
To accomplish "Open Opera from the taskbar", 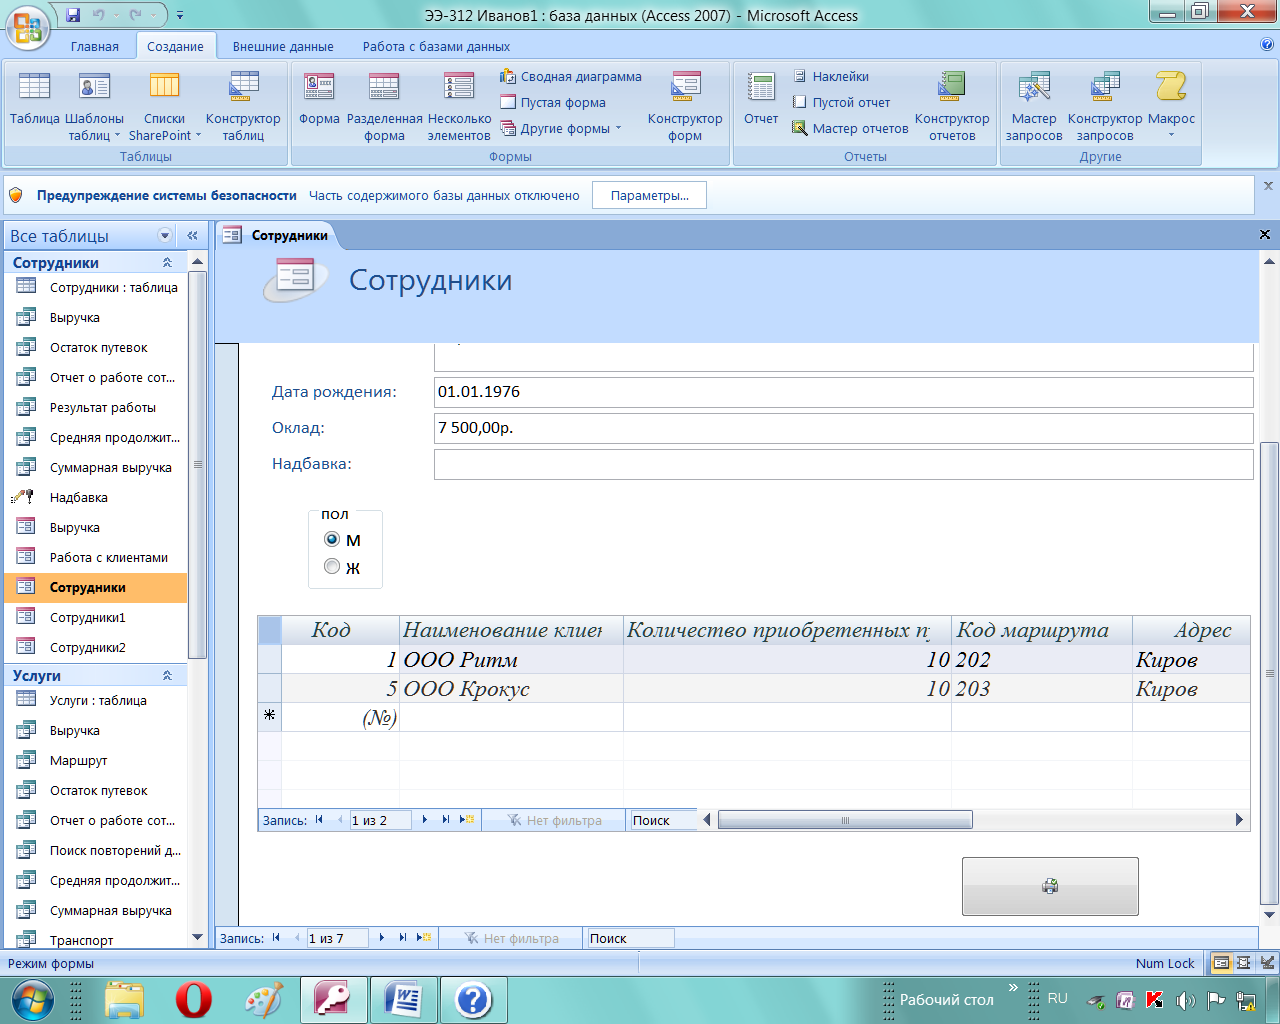I will [194, 999].
